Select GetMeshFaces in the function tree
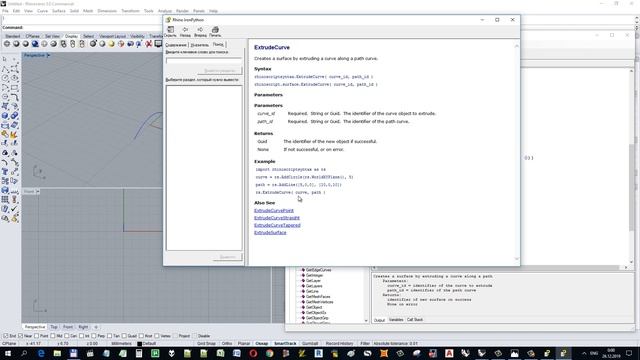This screenshot has height=360, width=640. [x=318, y=297]
